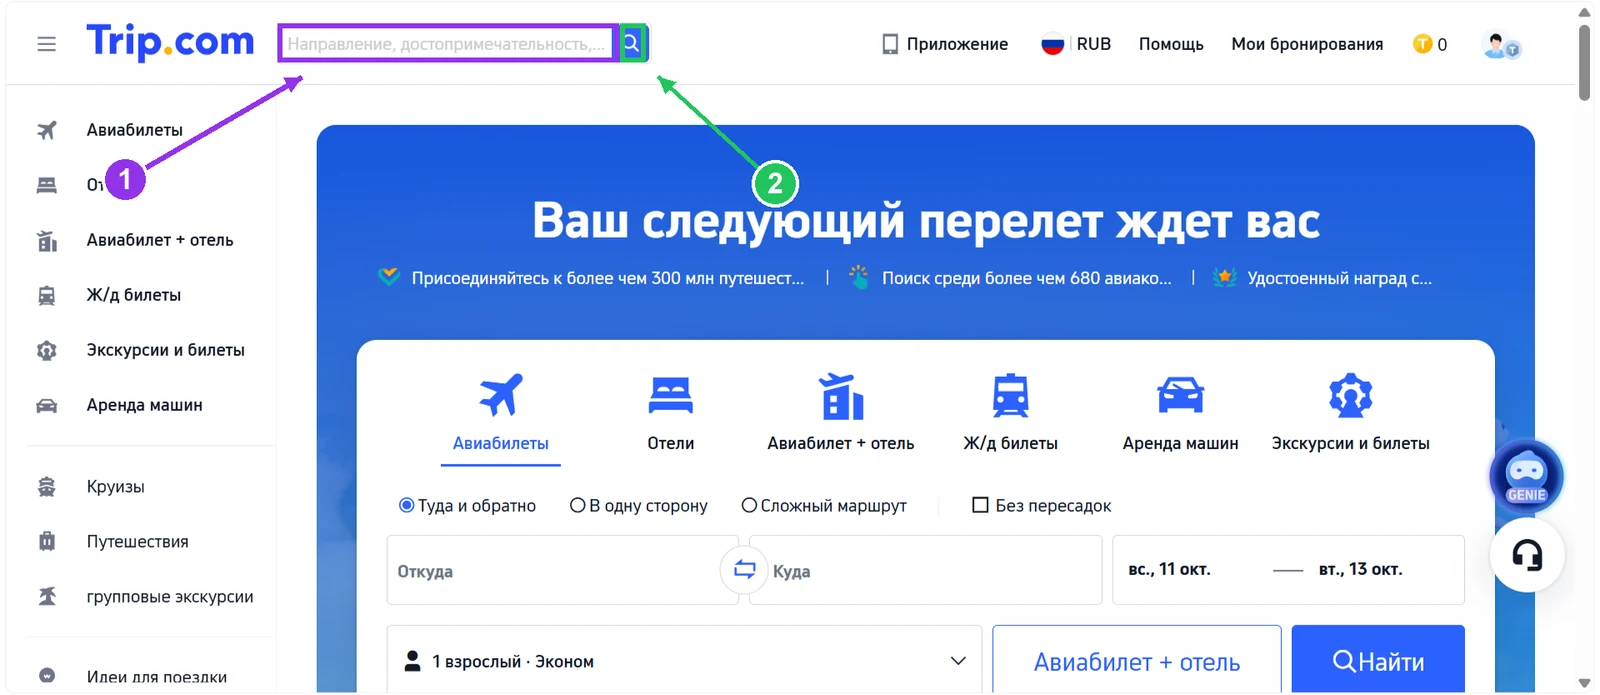Click the Авиабилет + отель outlined button
The image size is (1600, 695).
[x=1137, y=661]
